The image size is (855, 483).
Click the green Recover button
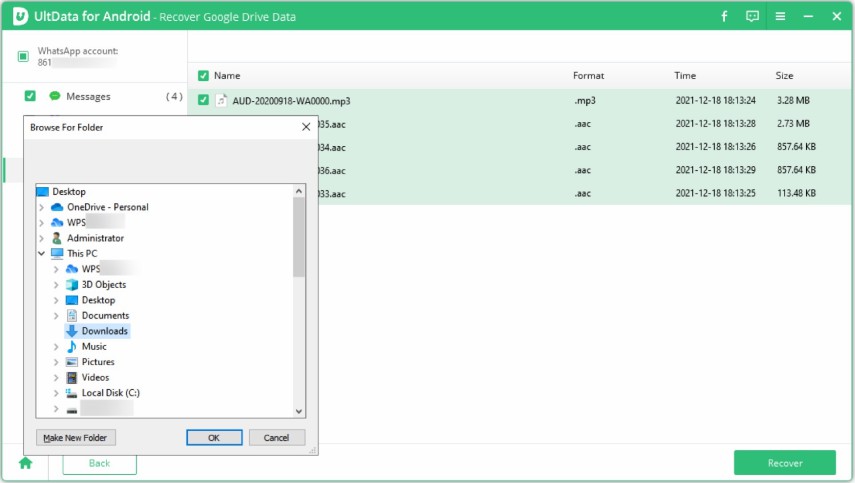[x=784, y=463]
